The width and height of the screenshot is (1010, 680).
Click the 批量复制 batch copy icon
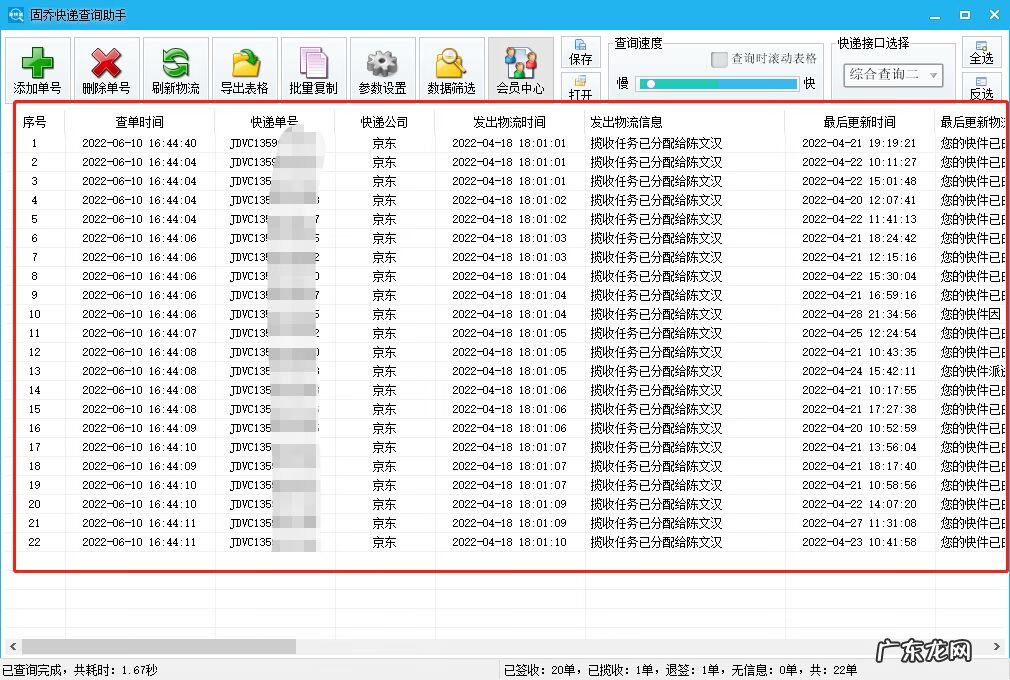pos(313,68)
